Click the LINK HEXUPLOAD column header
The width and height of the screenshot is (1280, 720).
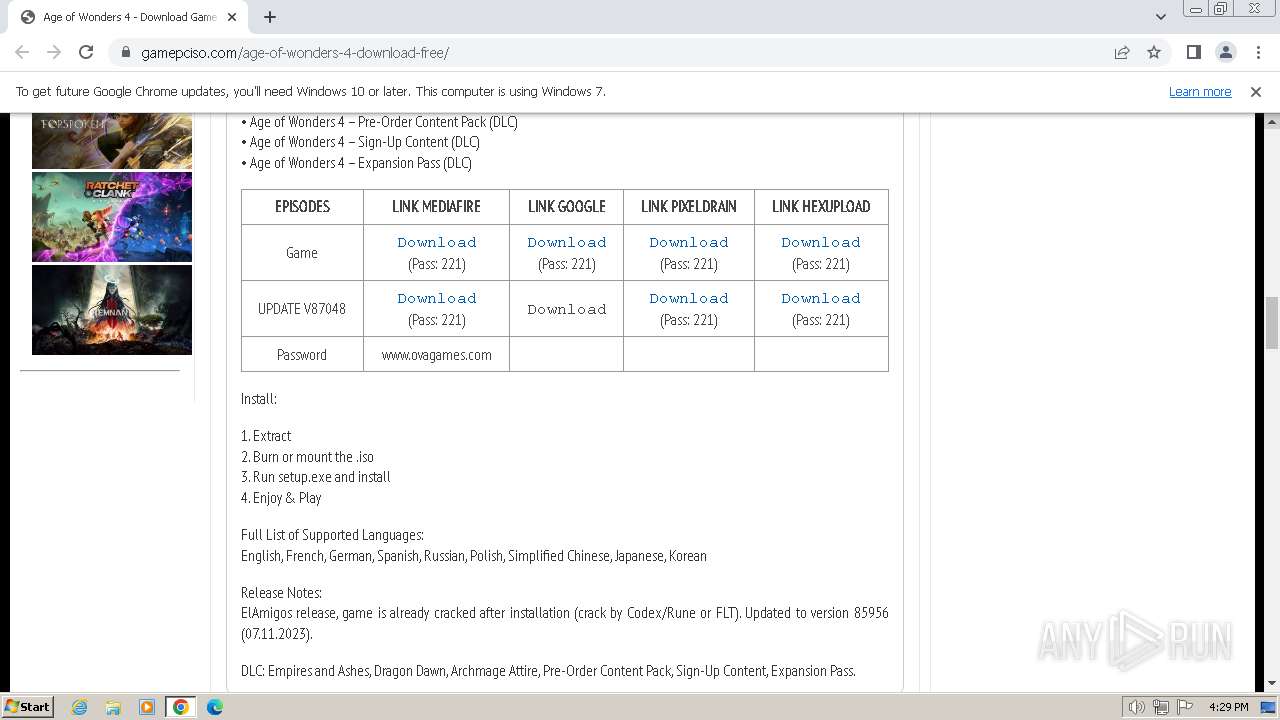(821, 206)
